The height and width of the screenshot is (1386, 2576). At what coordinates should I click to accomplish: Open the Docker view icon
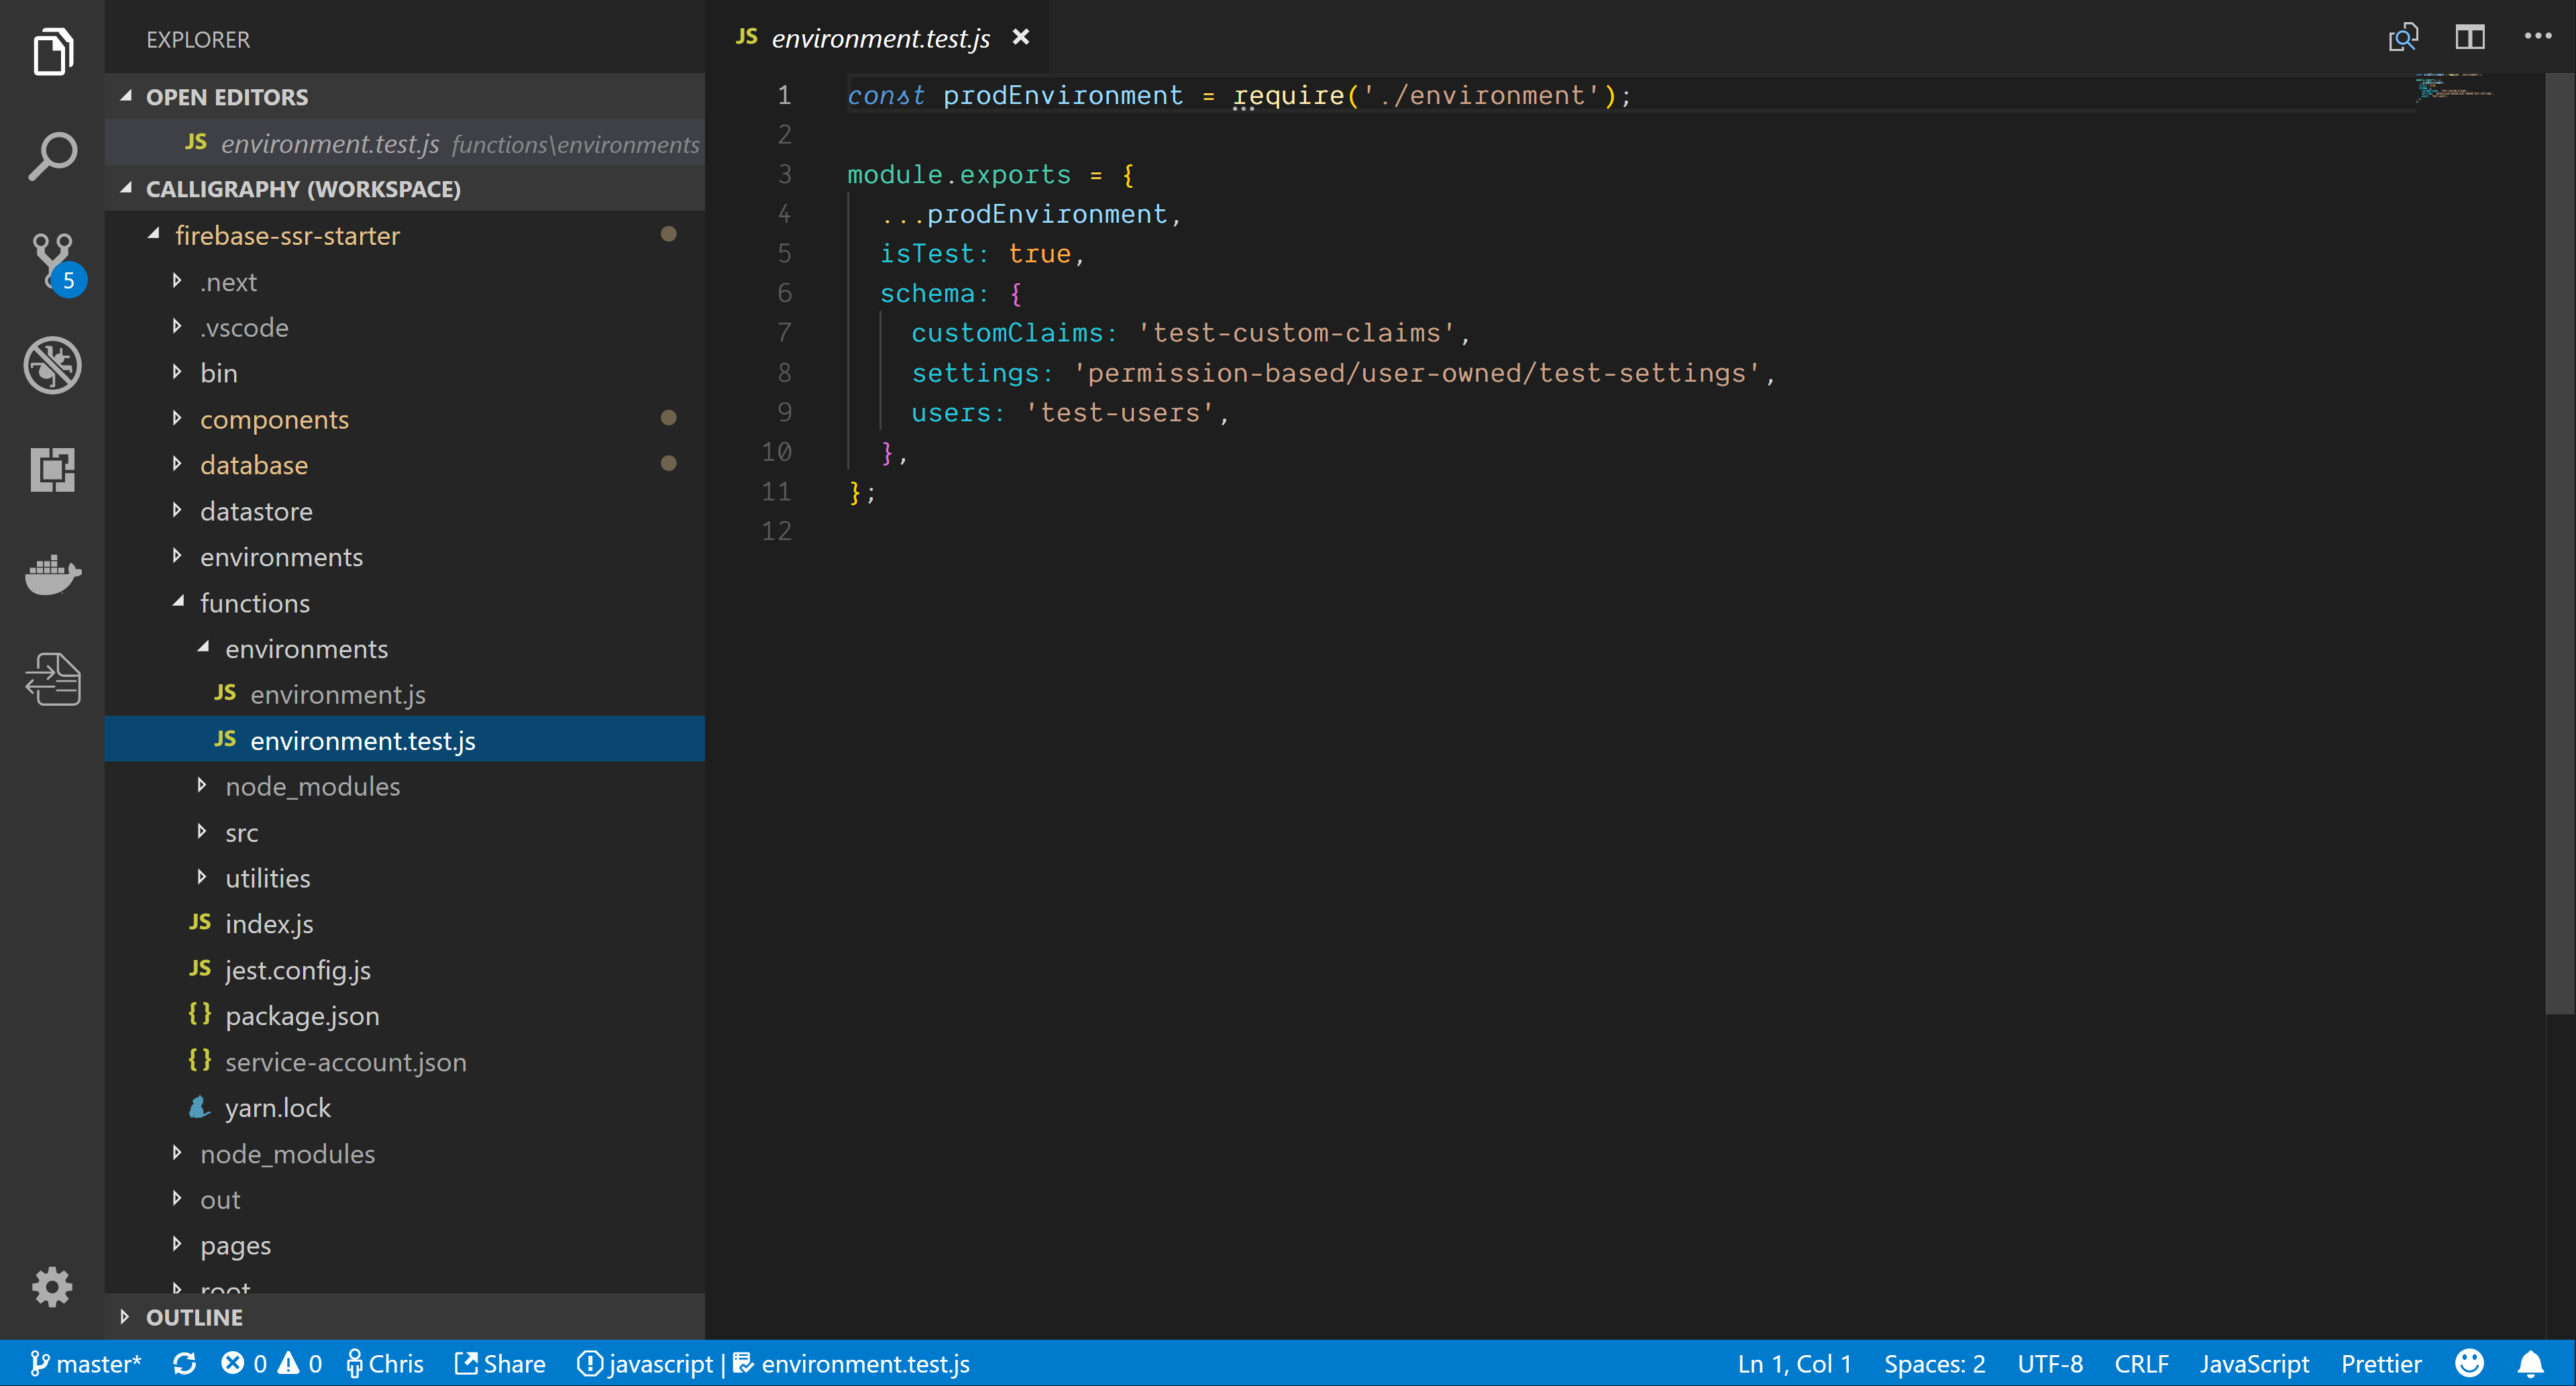coord(52,574)
